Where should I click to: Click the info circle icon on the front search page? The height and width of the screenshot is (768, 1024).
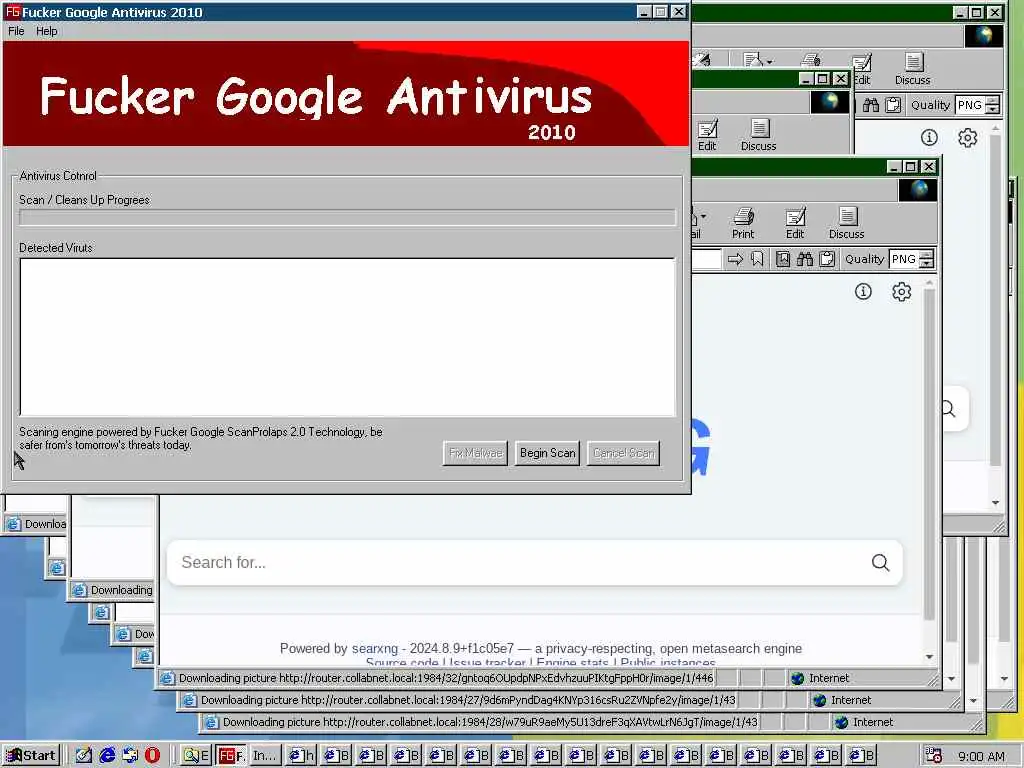[863, 291]
